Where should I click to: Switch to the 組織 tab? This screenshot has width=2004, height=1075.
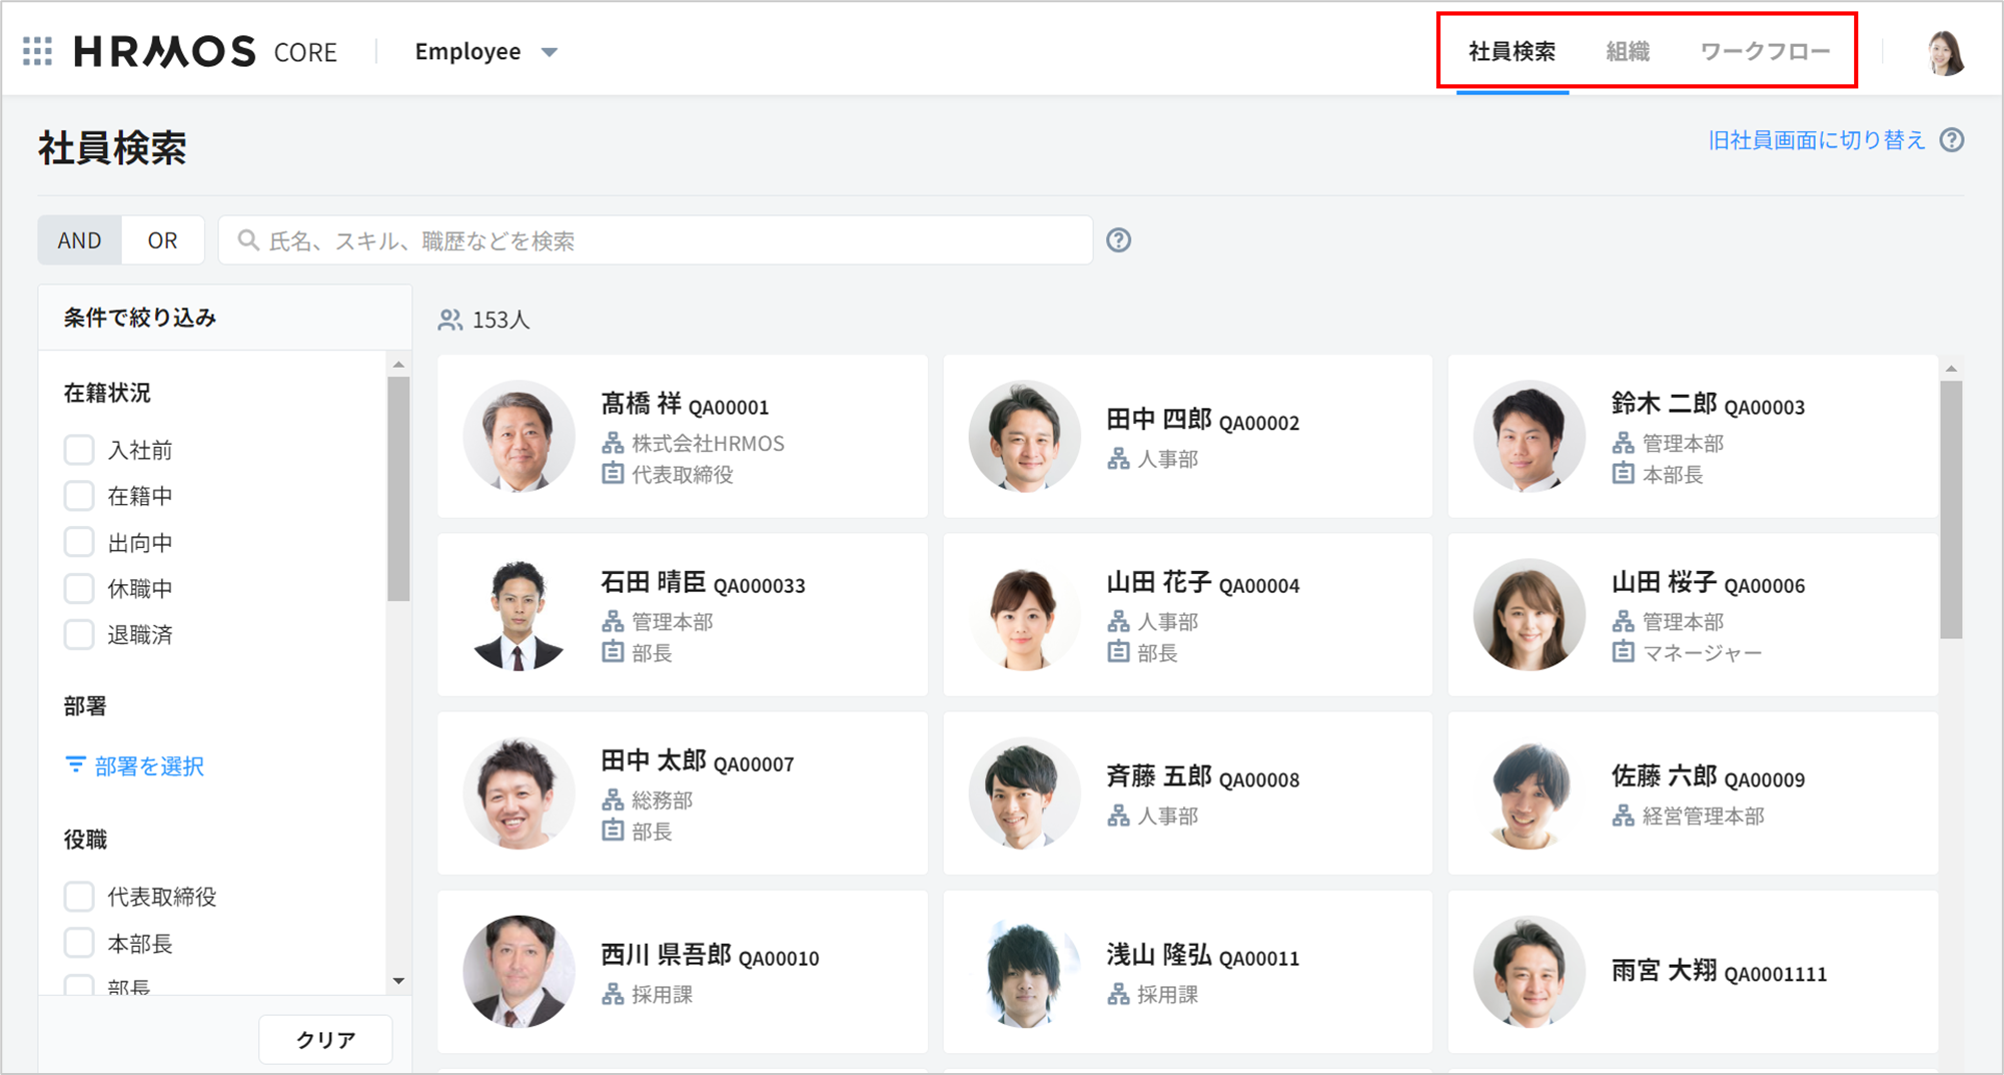(1627, 52)
